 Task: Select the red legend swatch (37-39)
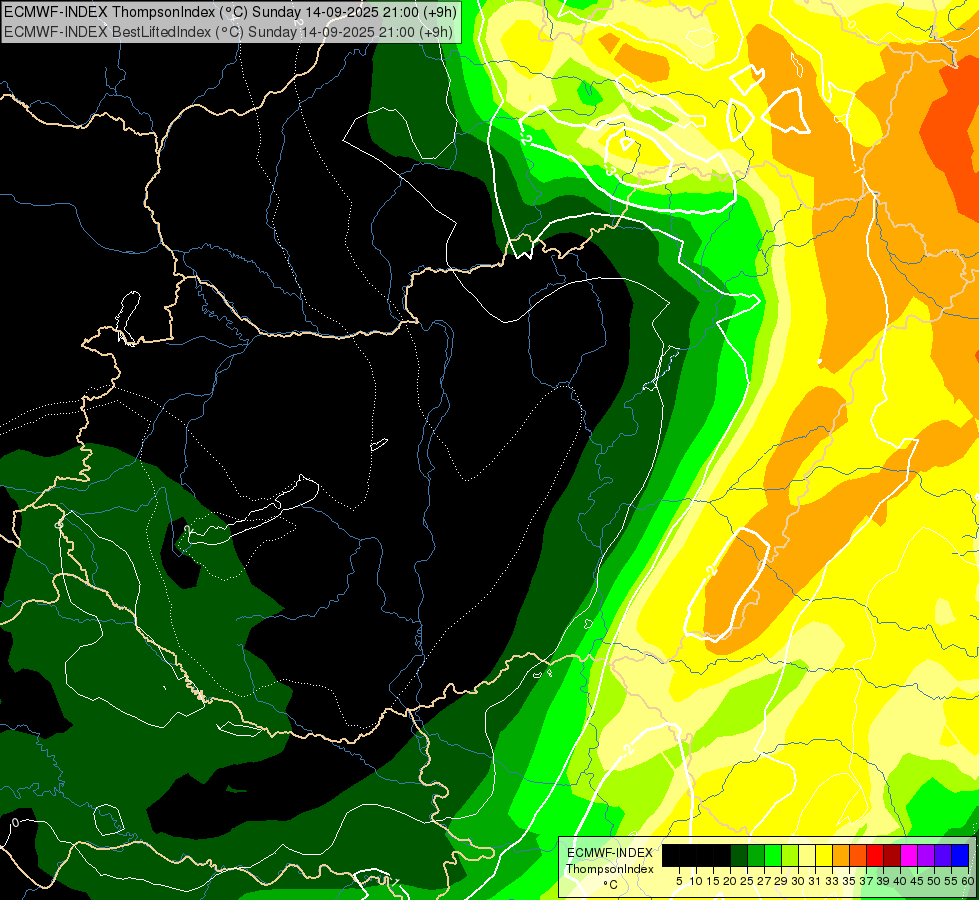[x=875, y=855]
